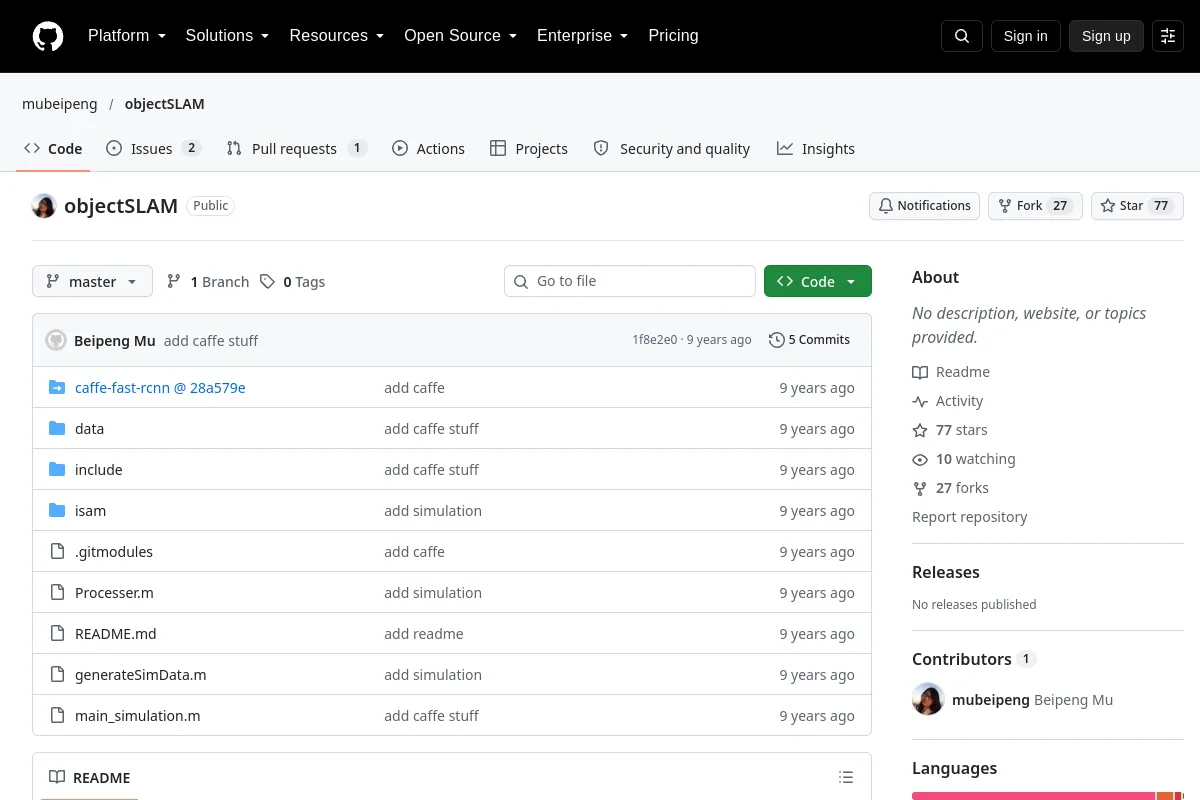Click the Sign in button

click(1026, 36)
